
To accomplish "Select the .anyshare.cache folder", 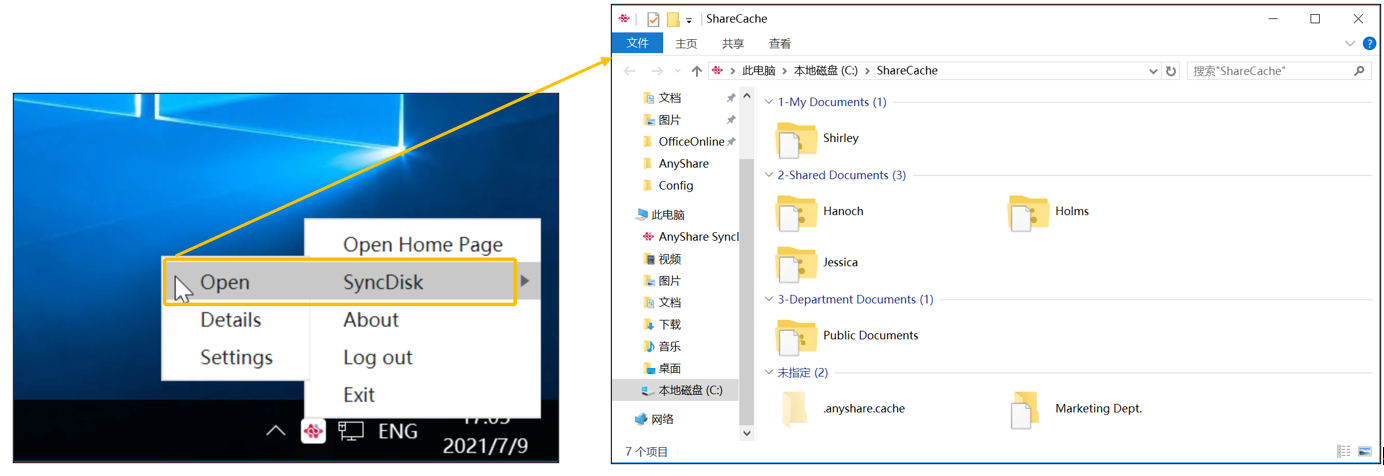I will pyautogui.click(x=842, y=409).
